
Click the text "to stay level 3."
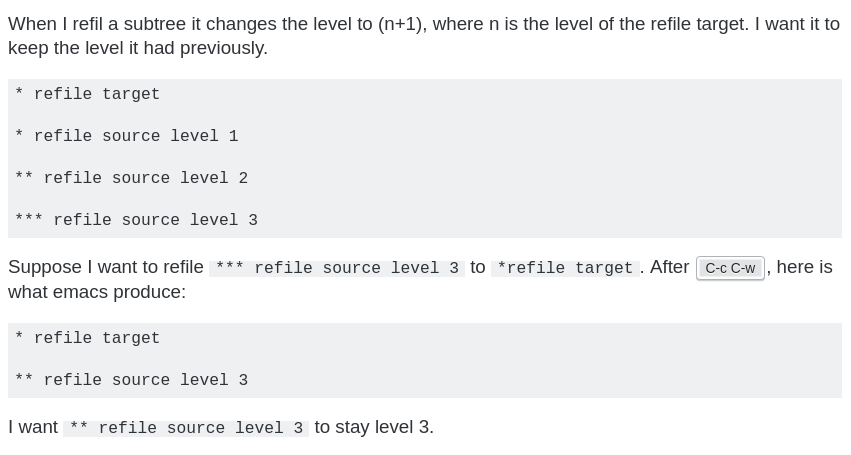tap(374, 427)
